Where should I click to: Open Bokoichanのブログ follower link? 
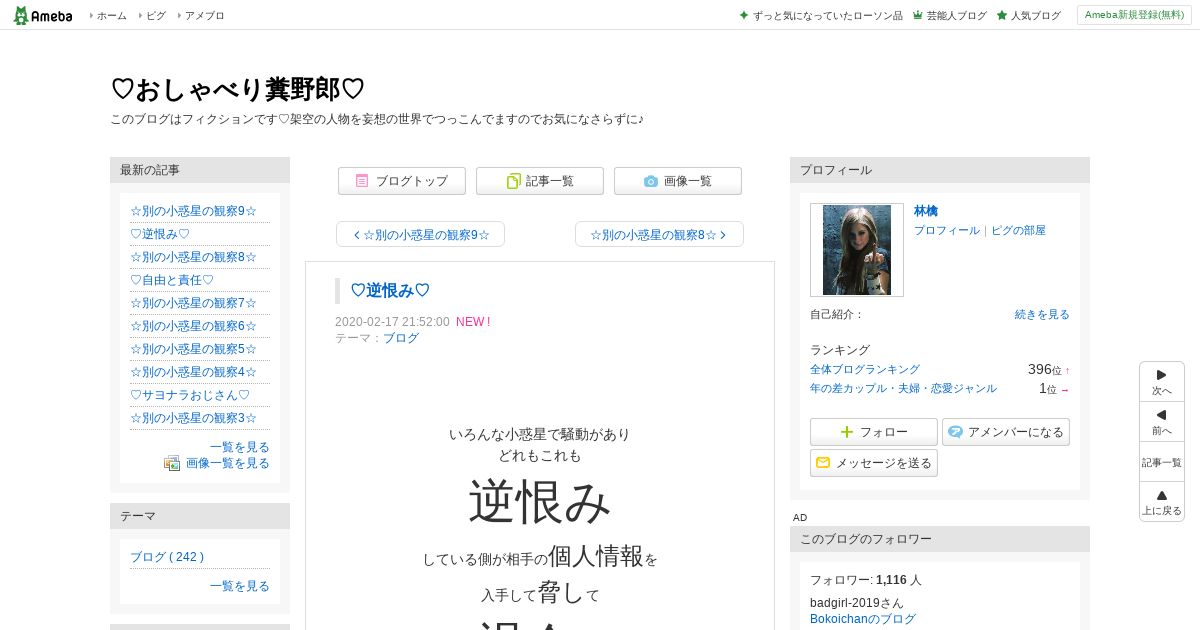coord(863,619)
